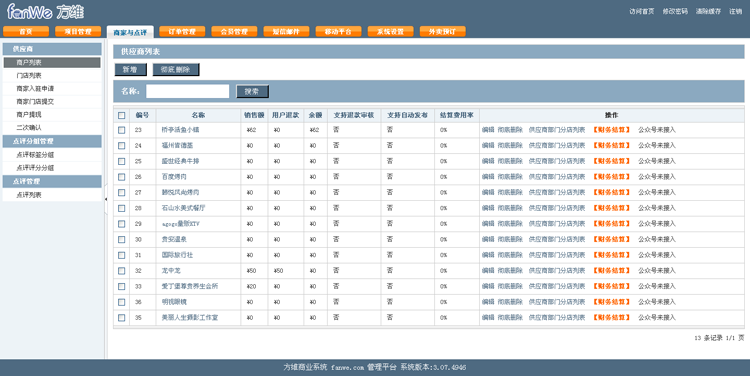Select the 商家与点评 navigation tab

click(x=130, y=32)
